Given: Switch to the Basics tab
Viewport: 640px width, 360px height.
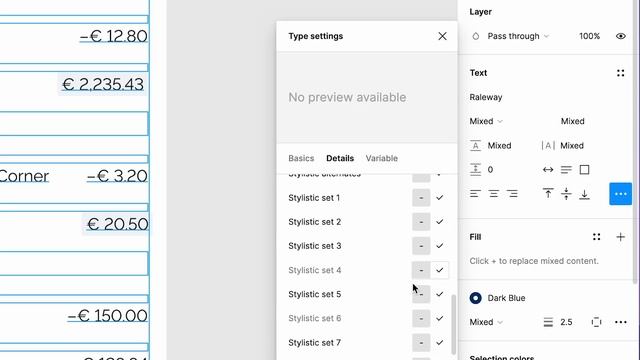Looking at the screenshot, I should [x=301, y=158].
